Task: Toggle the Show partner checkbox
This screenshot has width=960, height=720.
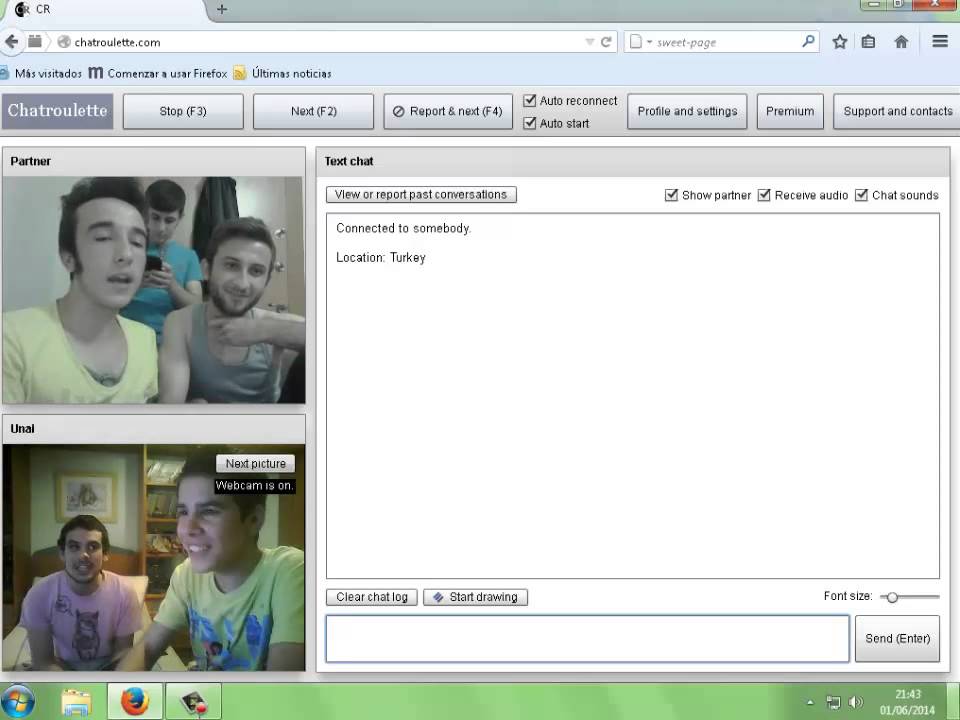Action: pos(671,195)
